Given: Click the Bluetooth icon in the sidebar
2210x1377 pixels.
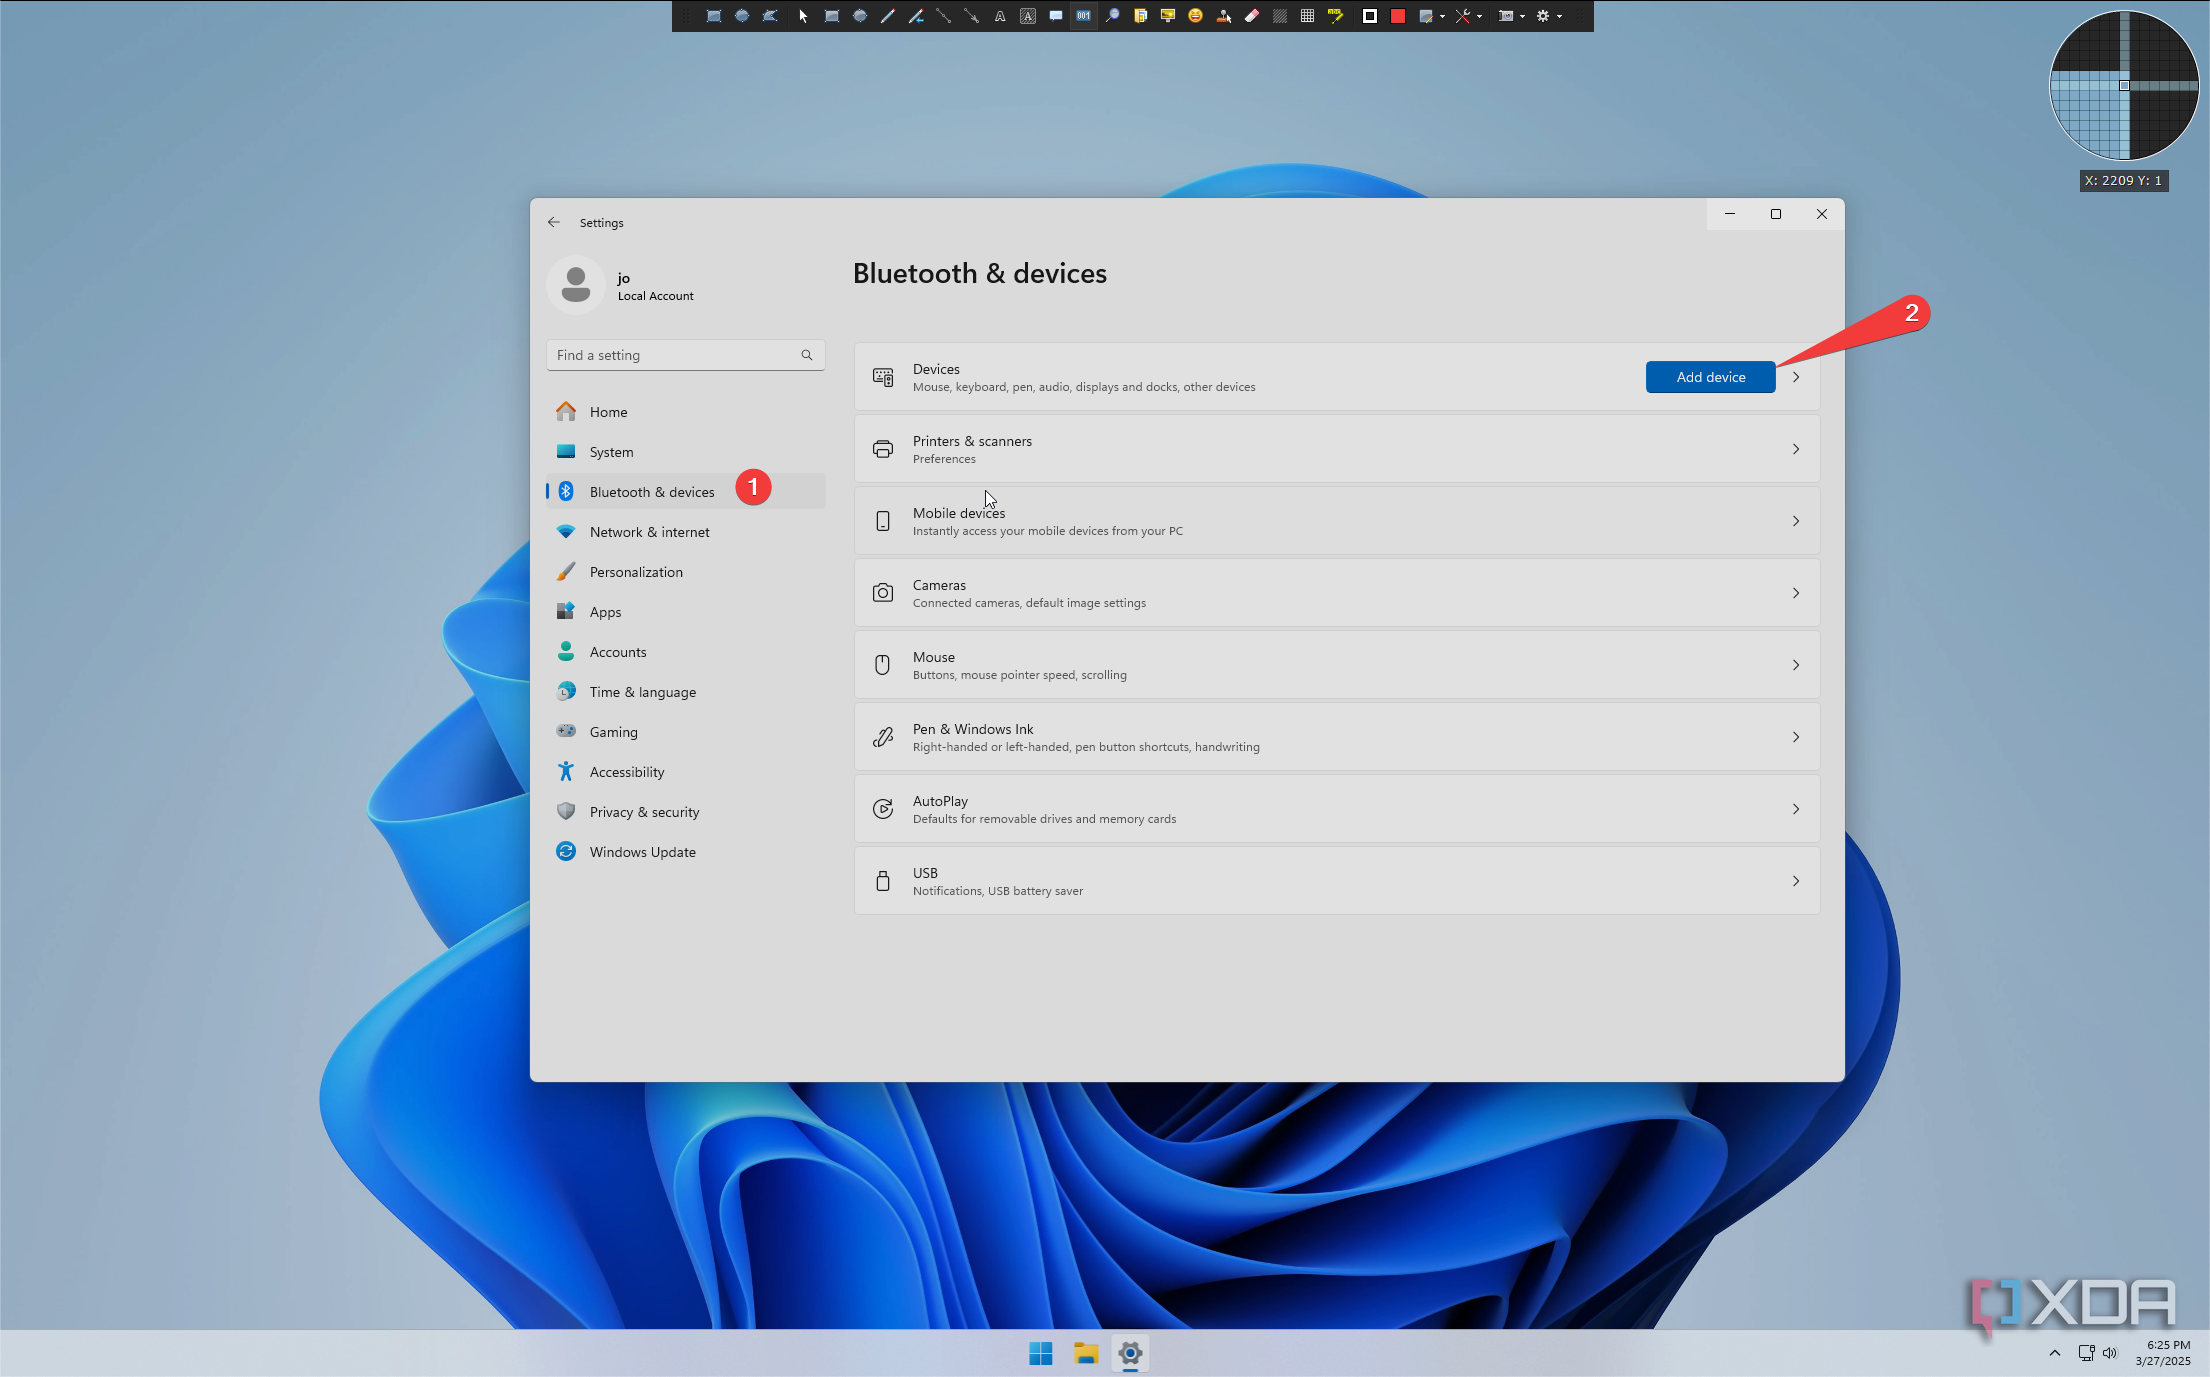Looking at the screenshot, I should 566,491.
